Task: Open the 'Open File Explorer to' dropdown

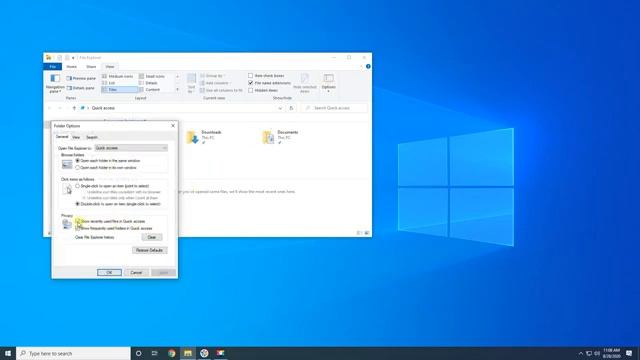Action: click(x=131, y=148)
